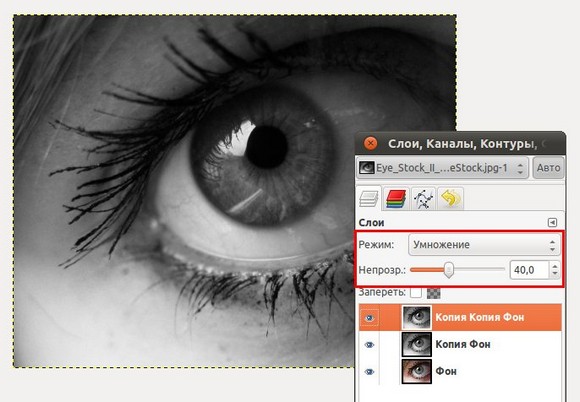Click the Фон layer thumbnail
Screen dimensions: 580x402
417,371
